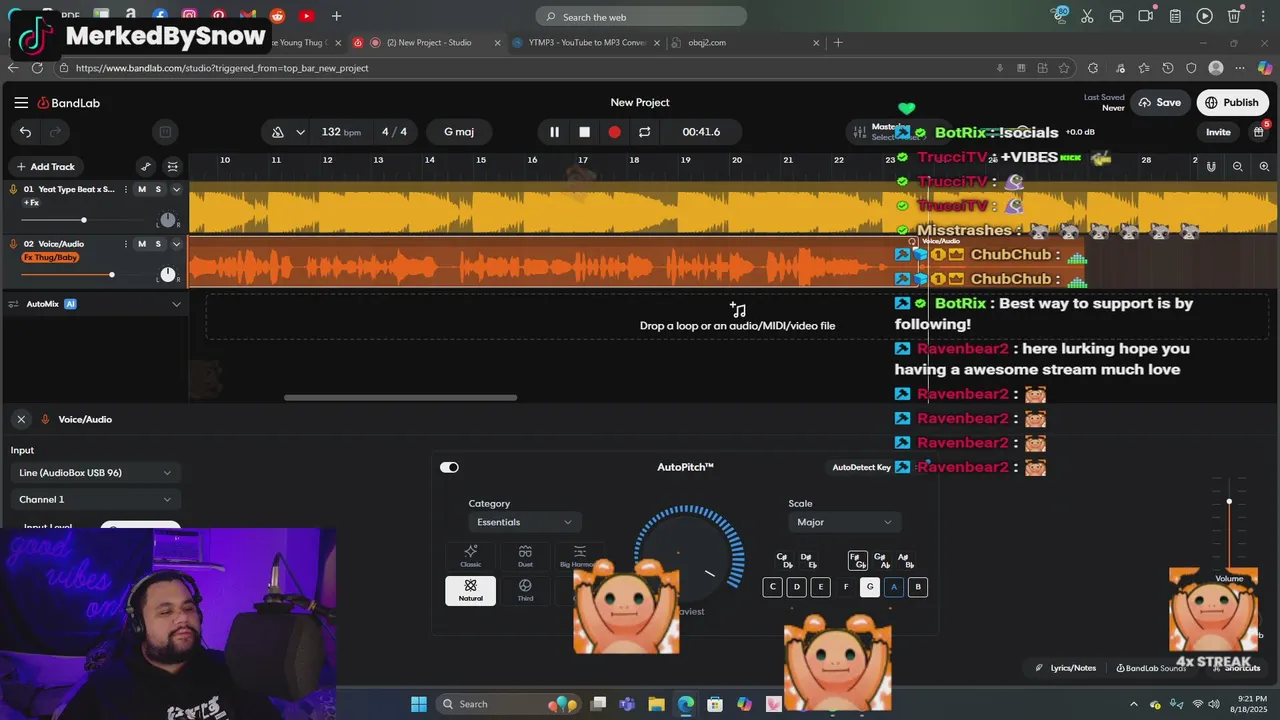
Task: Open the BandLab hamburger menu
Action: pyautogui.click(x=21, y=102)
